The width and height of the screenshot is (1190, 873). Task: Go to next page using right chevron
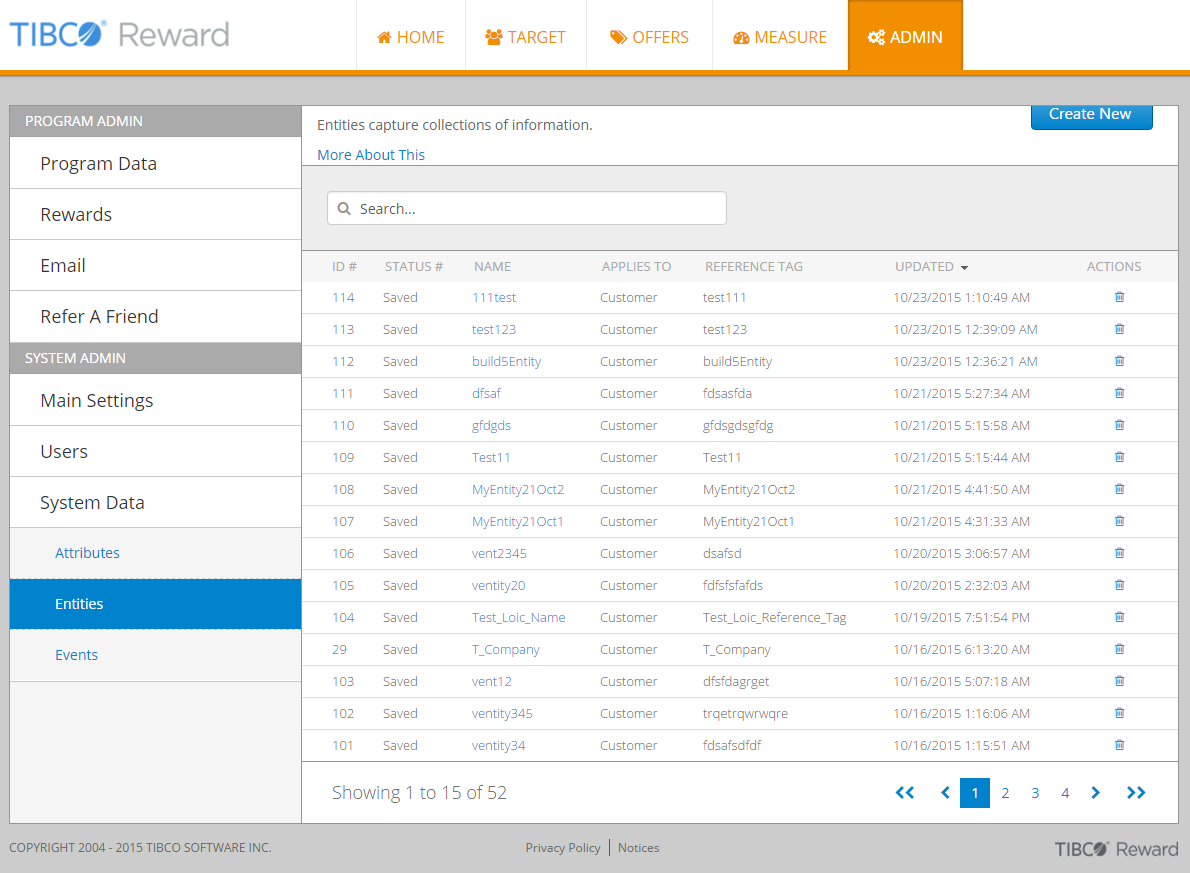click(1095, 793)
